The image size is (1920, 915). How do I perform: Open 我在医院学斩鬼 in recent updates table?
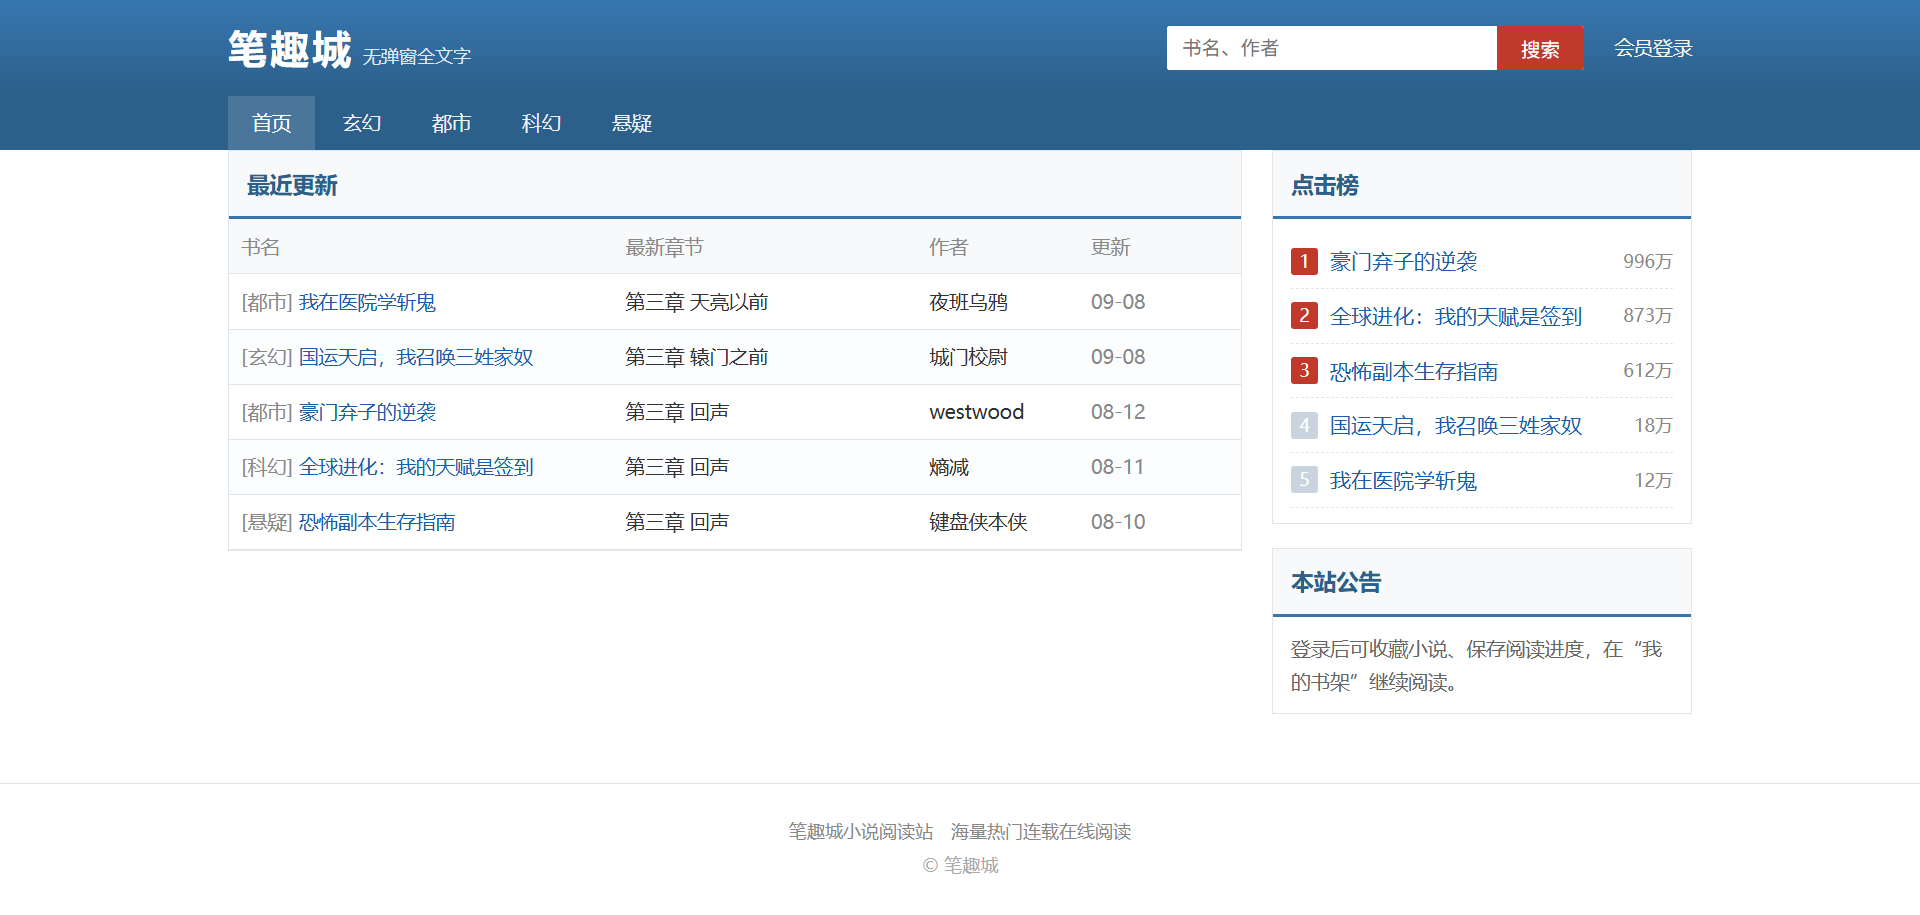pyautogui.click(x=367, y=302)
